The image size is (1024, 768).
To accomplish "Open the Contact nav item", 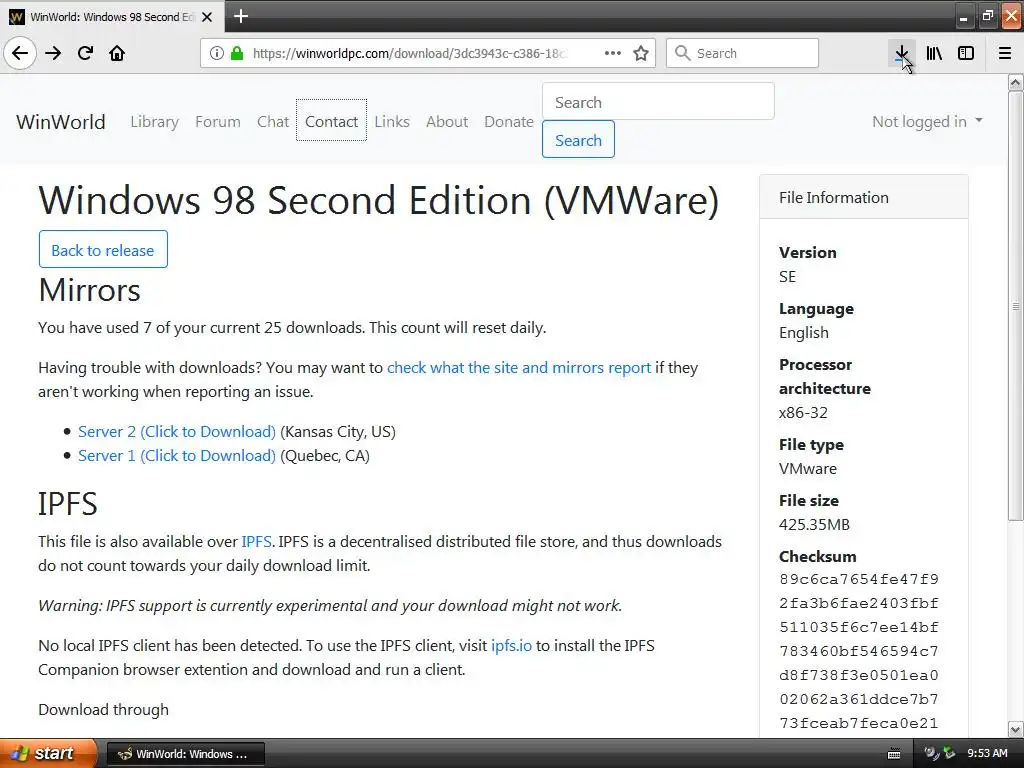I will (331, 121).
